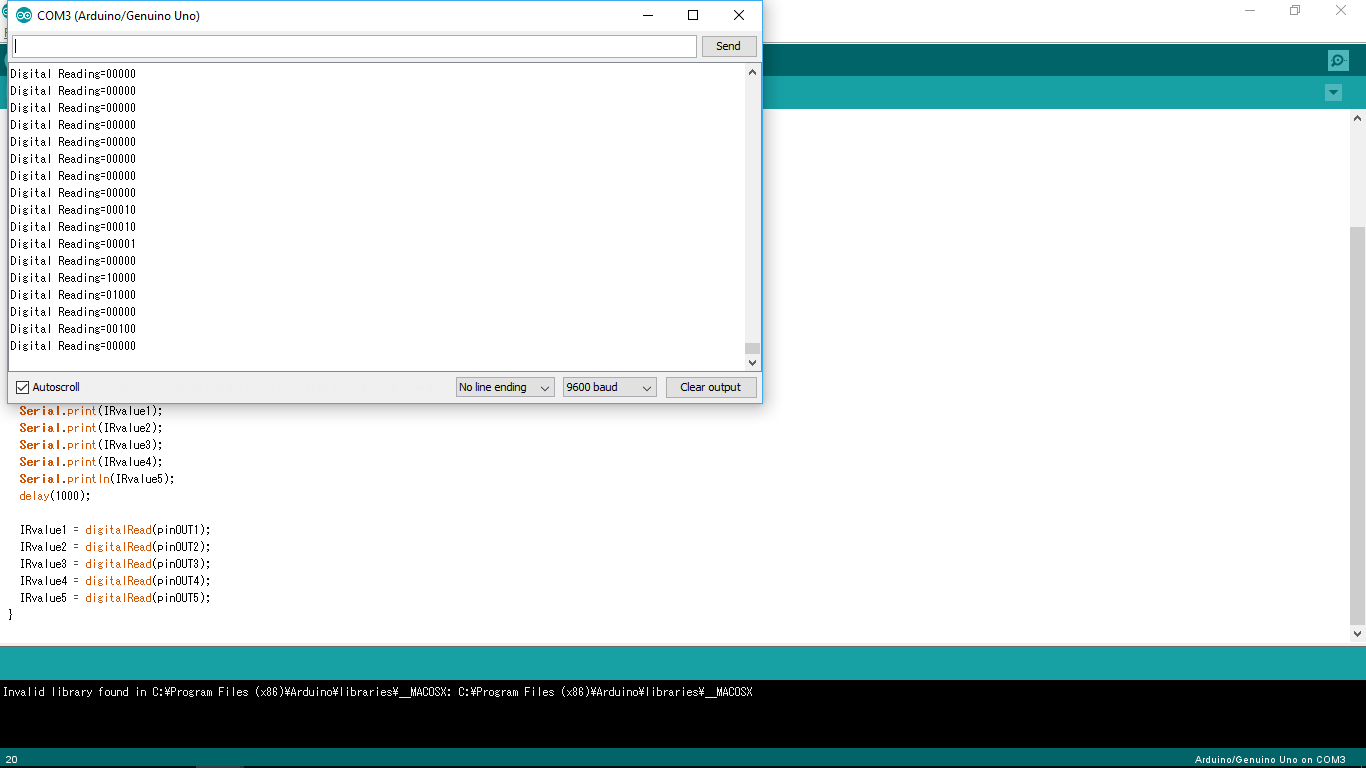Select the line Digital Reading=00001
The width and height of the screenshot is (1366, 768).
[x=73, y=244]
